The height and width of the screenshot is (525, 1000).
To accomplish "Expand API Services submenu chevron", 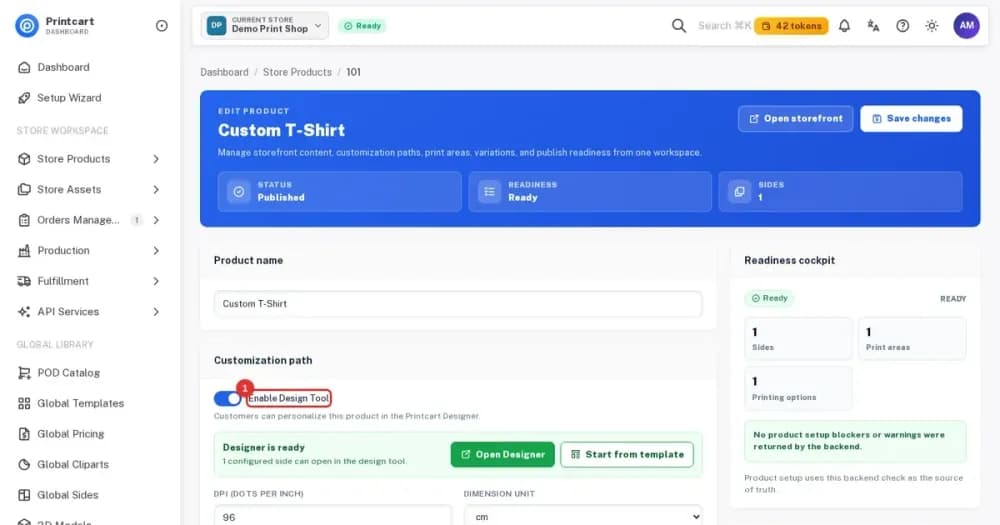I will click(x=156, y=312).
